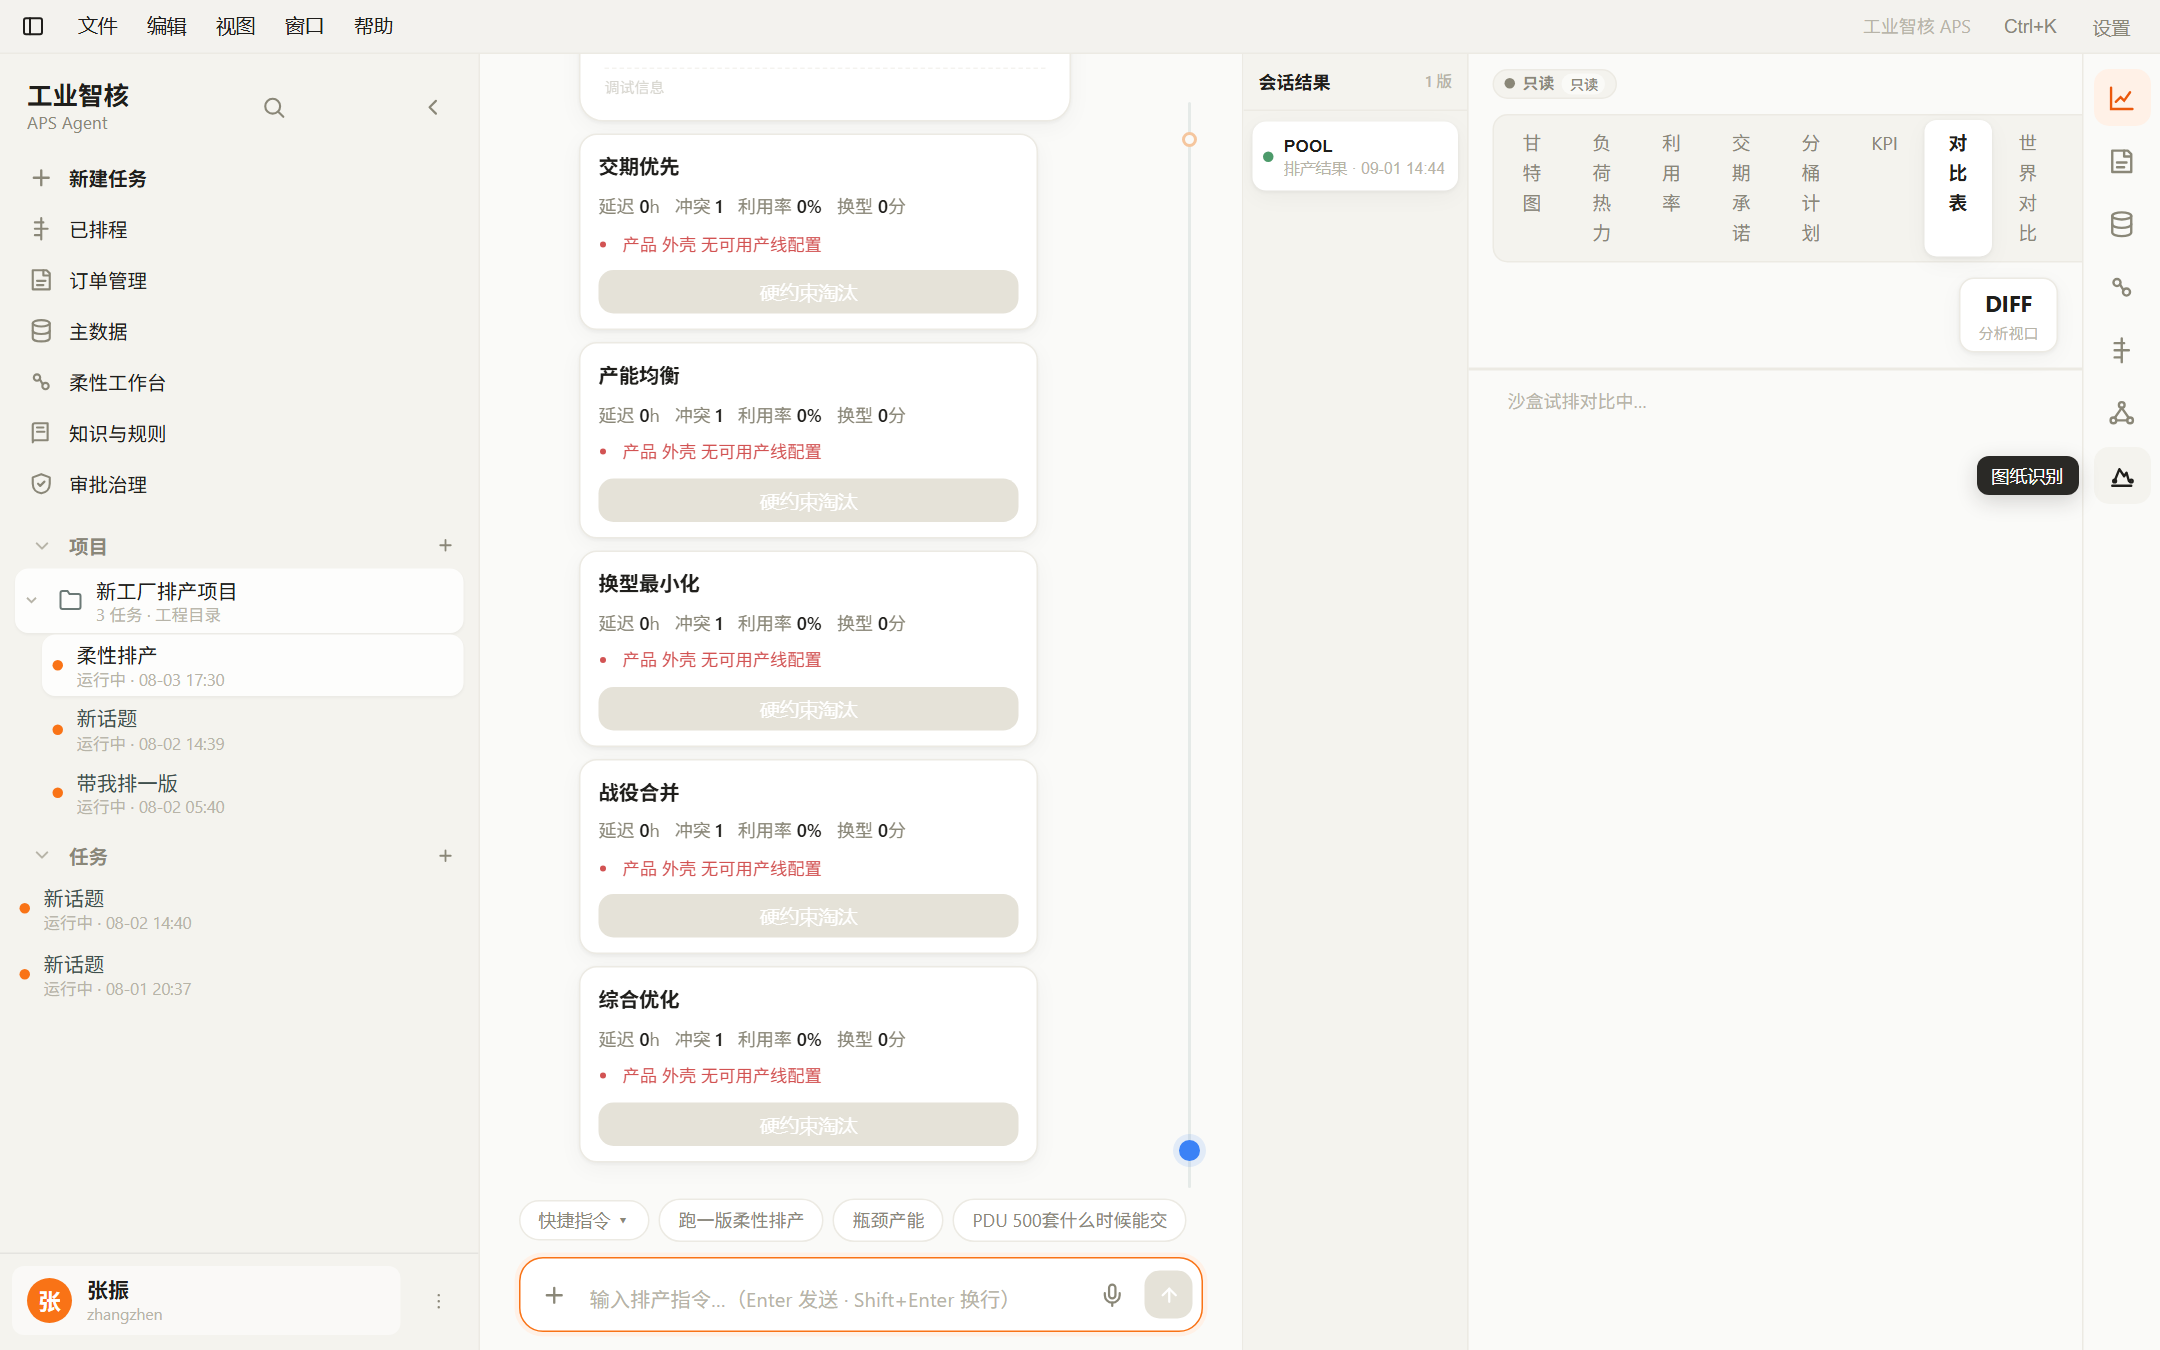Open the database icon in right rail
This screenshot has width=2160, height=1350.
click(2122, 224)
